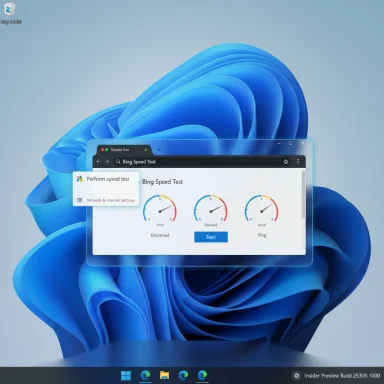Click the icon beside Network & internet settings
Viewport: 384px width, 384px height.
(x=80, y=200)
